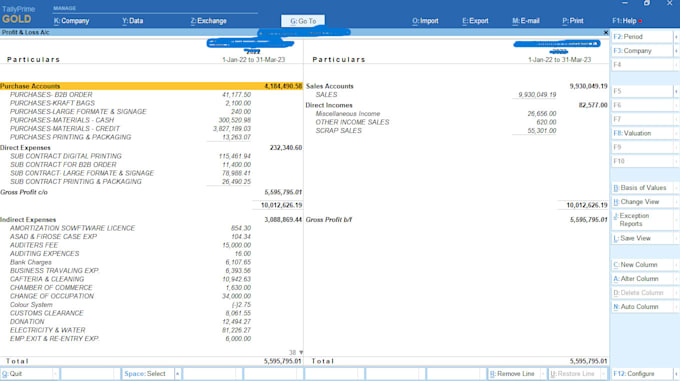Open the Z: Exchange menu
This screenshot has width=680, height=381.
(x=208, y=21)
